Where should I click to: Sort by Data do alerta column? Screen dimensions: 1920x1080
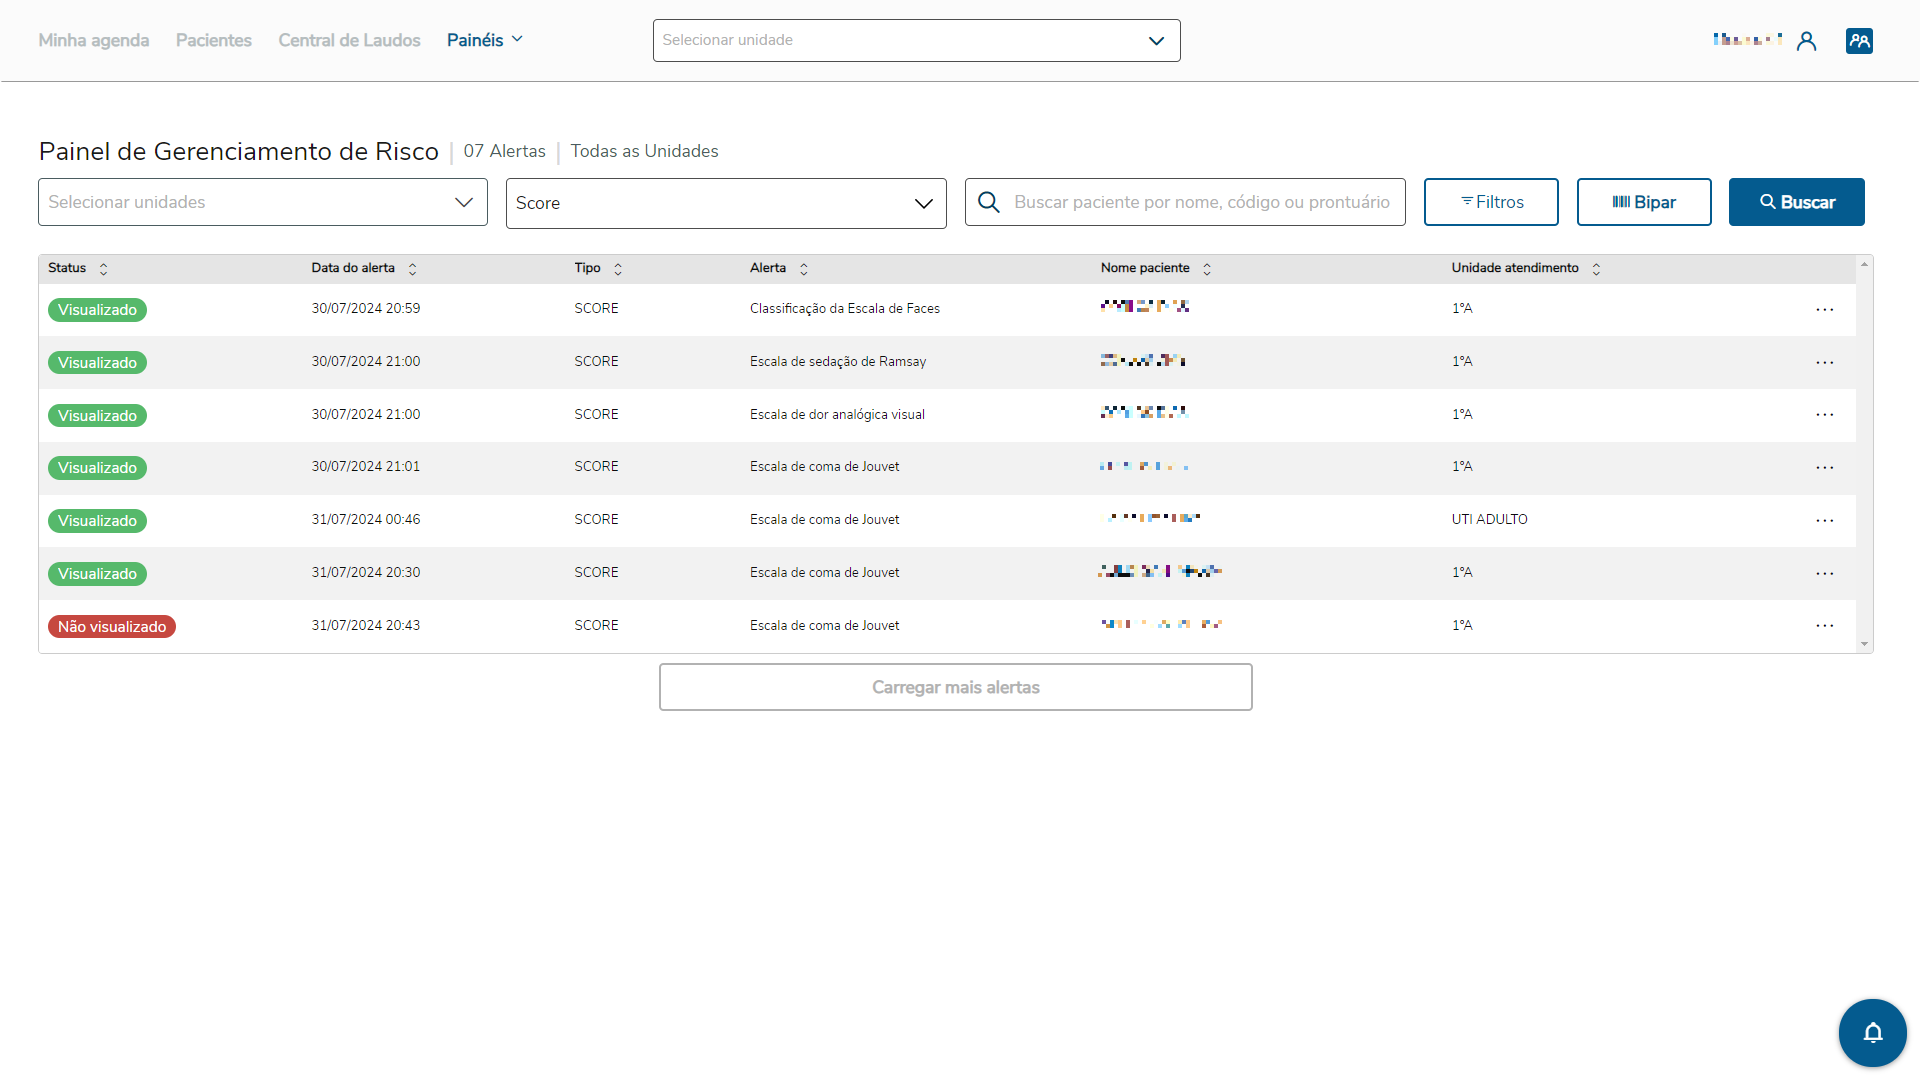pos(412,269)
